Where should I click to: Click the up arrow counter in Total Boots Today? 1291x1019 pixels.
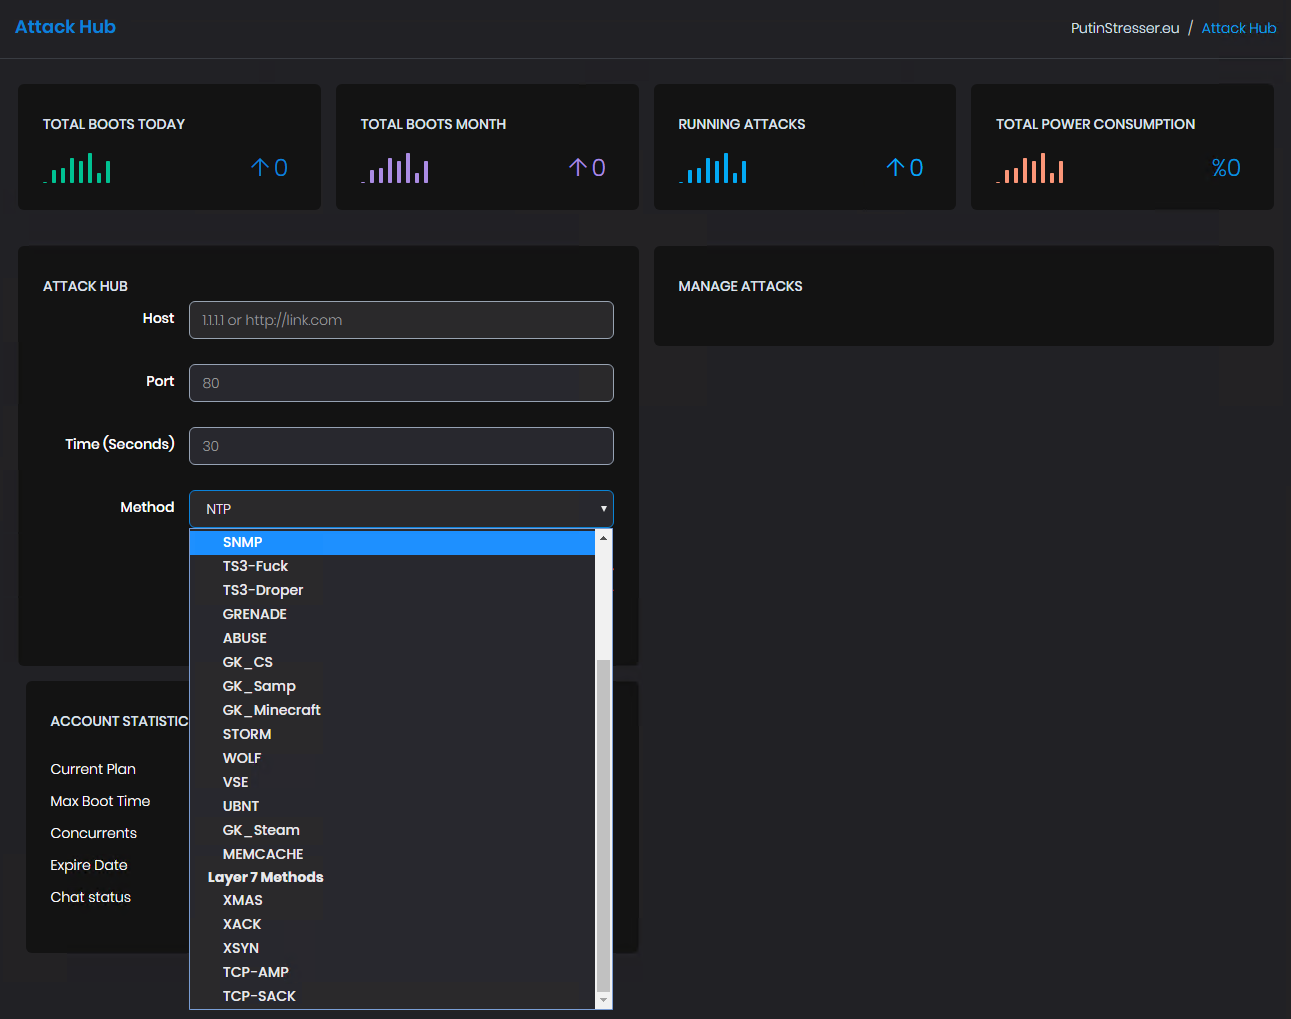click(269, 168)
